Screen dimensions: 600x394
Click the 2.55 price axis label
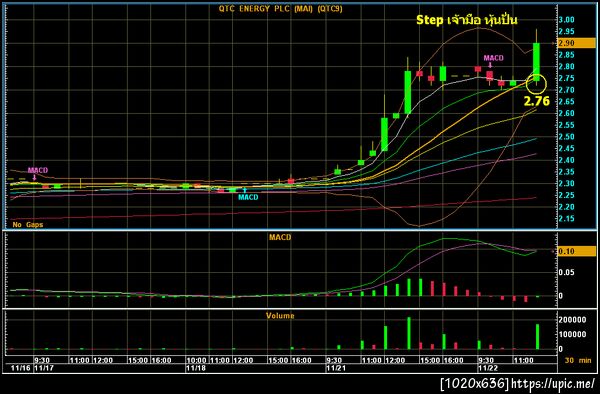click(566, 125)
